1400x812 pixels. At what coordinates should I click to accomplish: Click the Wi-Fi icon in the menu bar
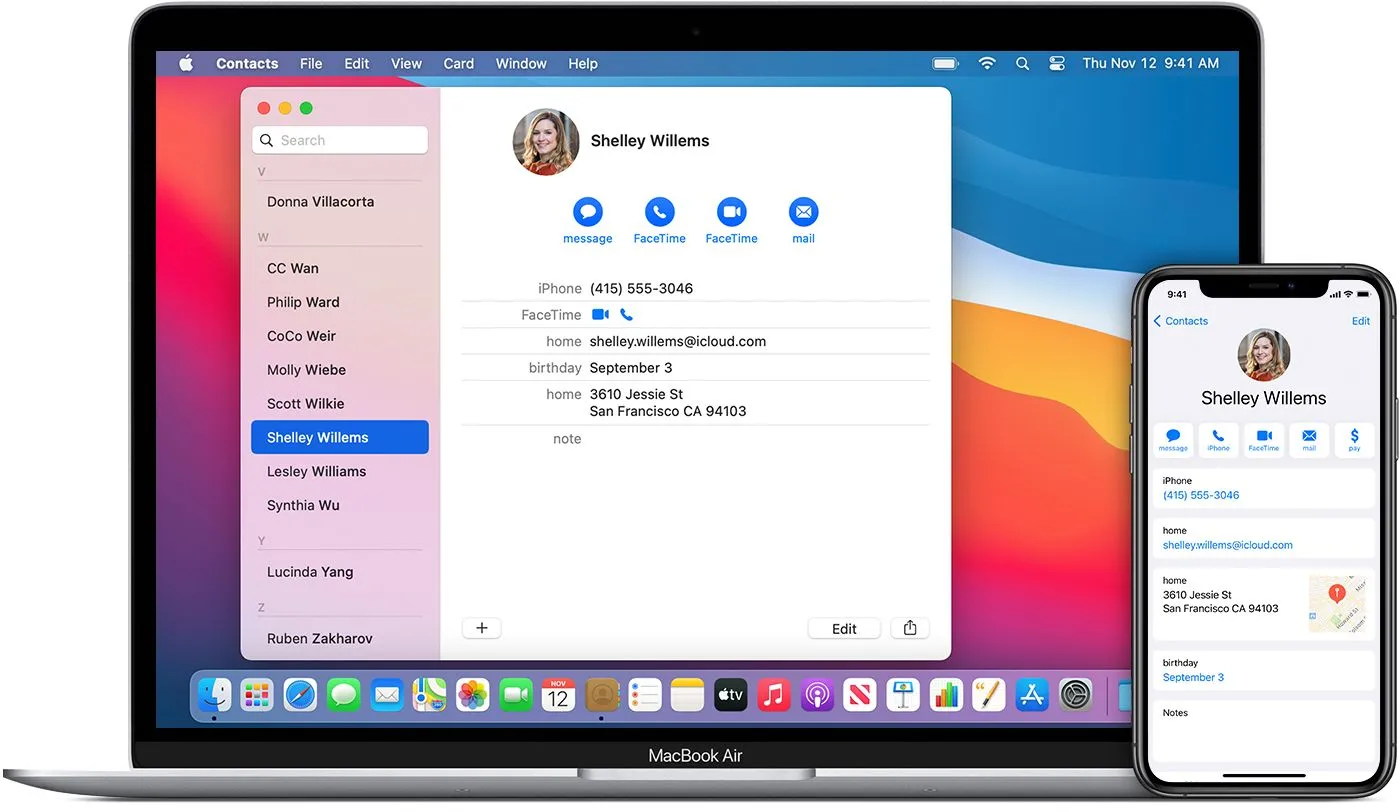tap(986, 62)
